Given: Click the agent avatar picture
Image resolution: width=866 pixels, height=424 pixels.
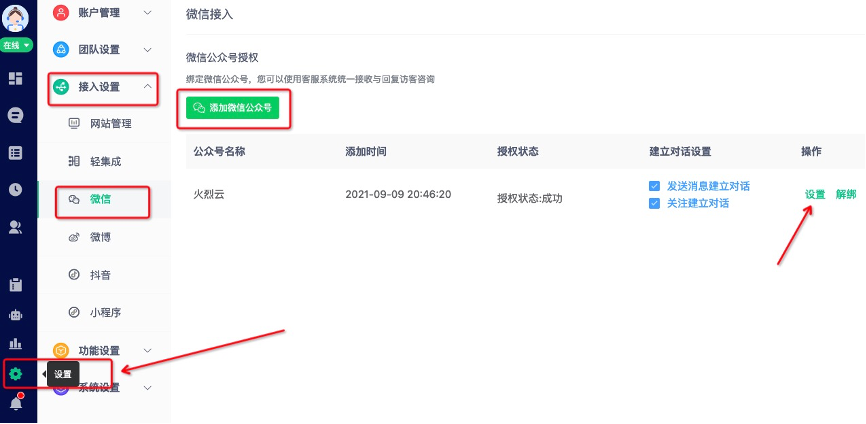Looking at the screenshot, I should [15, 18].
